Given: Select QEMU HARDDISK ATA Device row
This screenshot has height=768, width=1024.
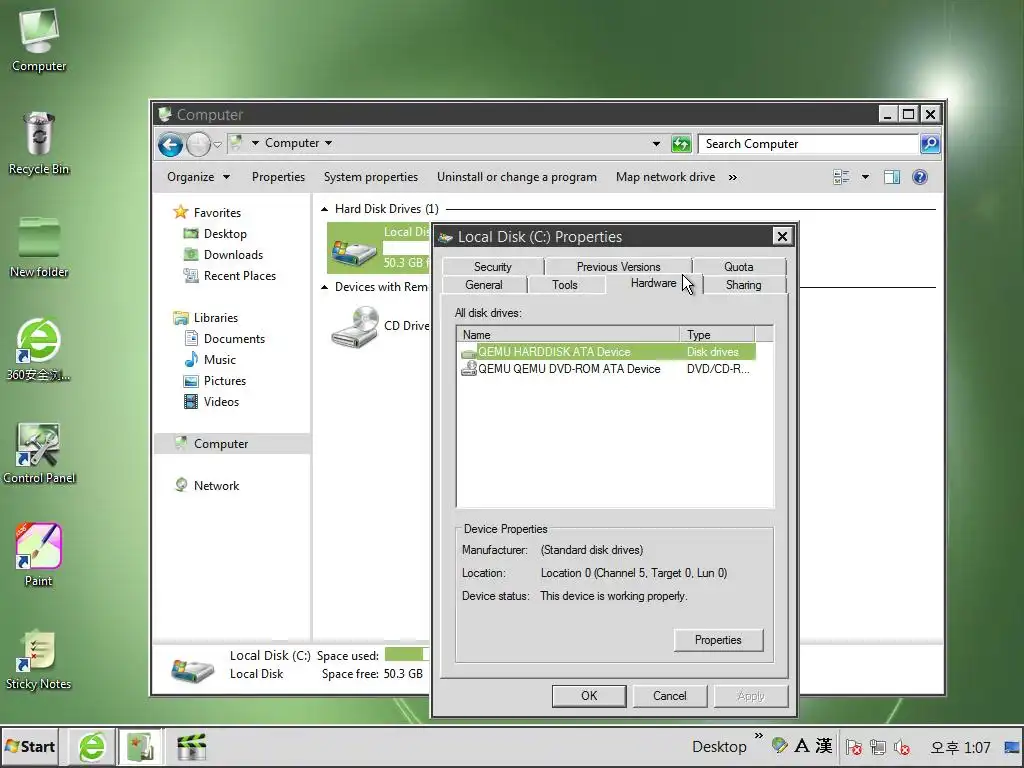Looking at the screenshot, I should (x=607, y=352).
